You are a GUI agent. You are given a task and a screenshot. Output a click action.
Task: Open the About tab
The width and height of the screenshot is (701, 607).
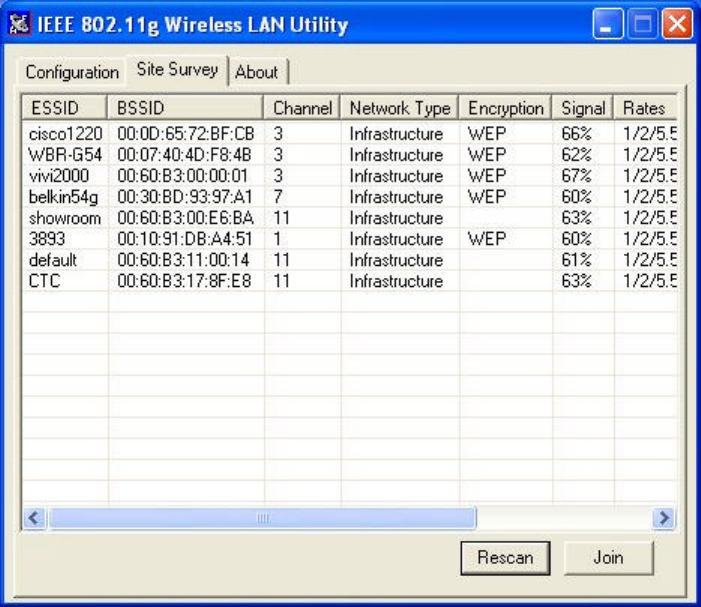pos(257,72)
